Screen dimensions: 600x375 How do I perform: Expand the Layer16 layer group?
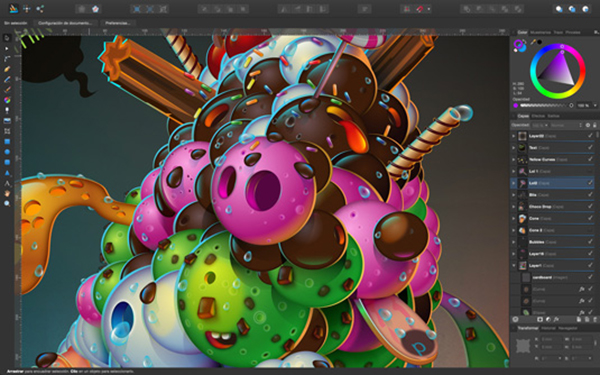coord(514,254)
